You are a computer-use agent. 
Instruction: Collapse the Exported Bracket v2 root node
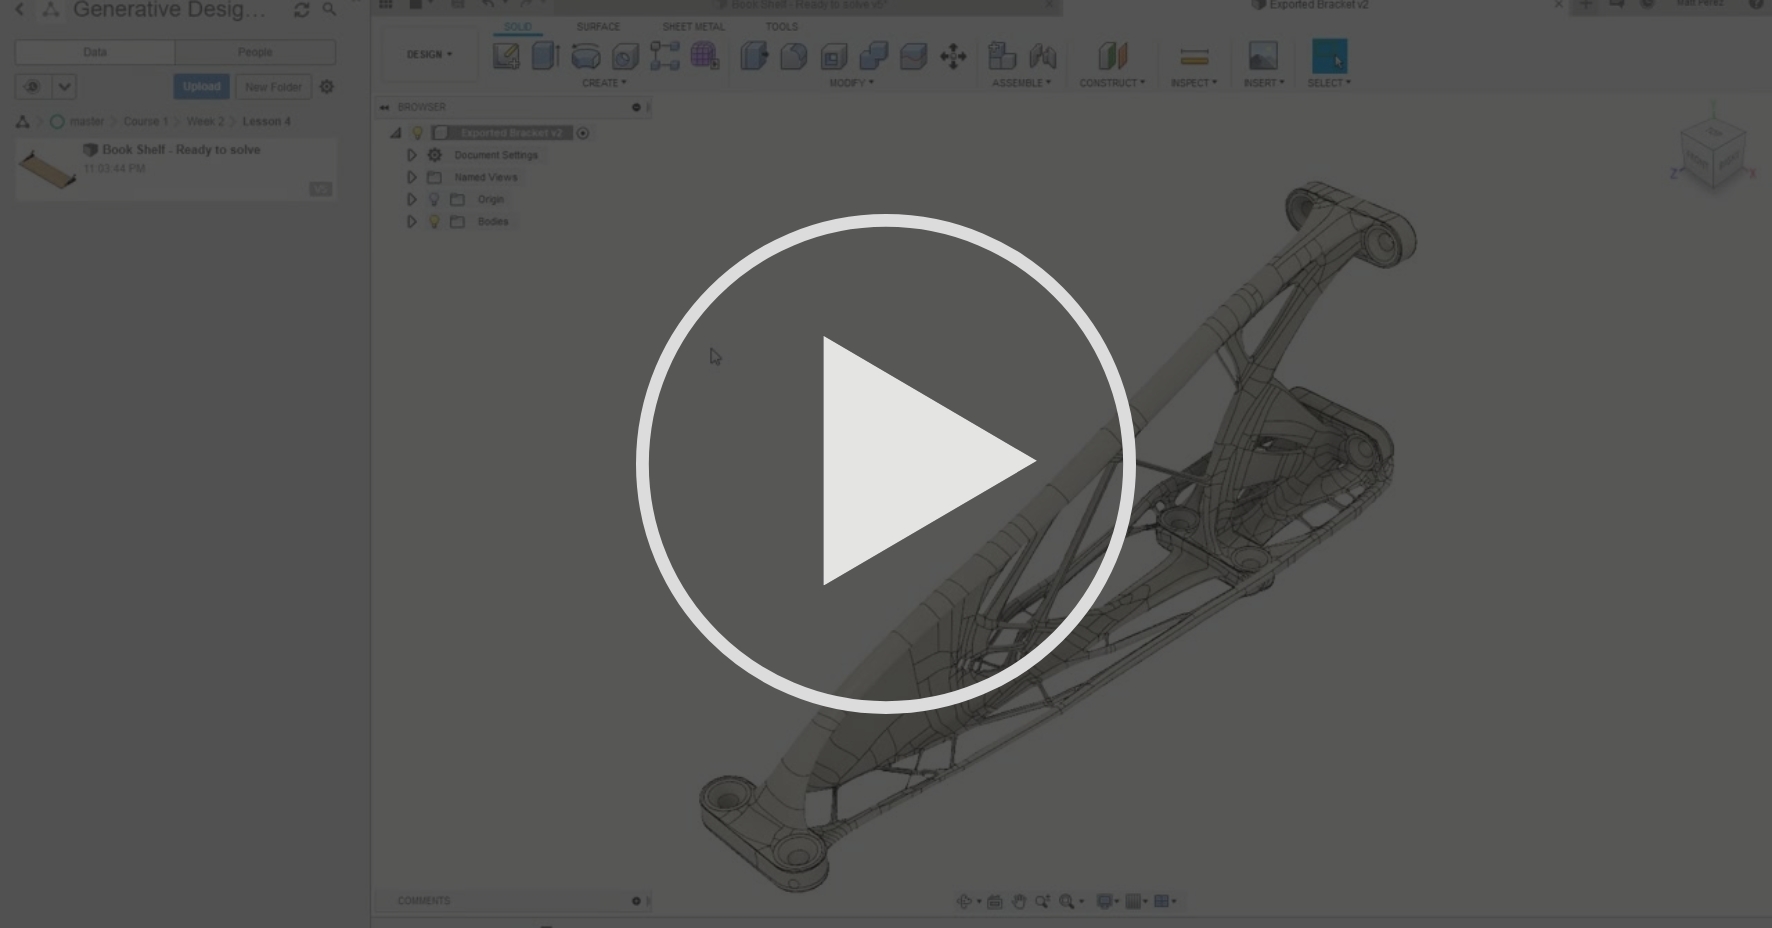(396, 133)
